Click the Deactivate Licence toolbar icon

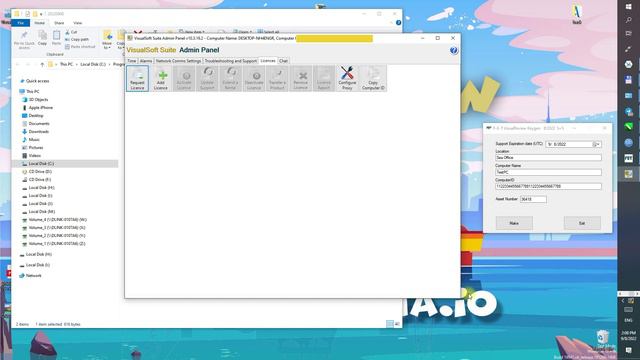pyautogui.click(x=254, y=78)
